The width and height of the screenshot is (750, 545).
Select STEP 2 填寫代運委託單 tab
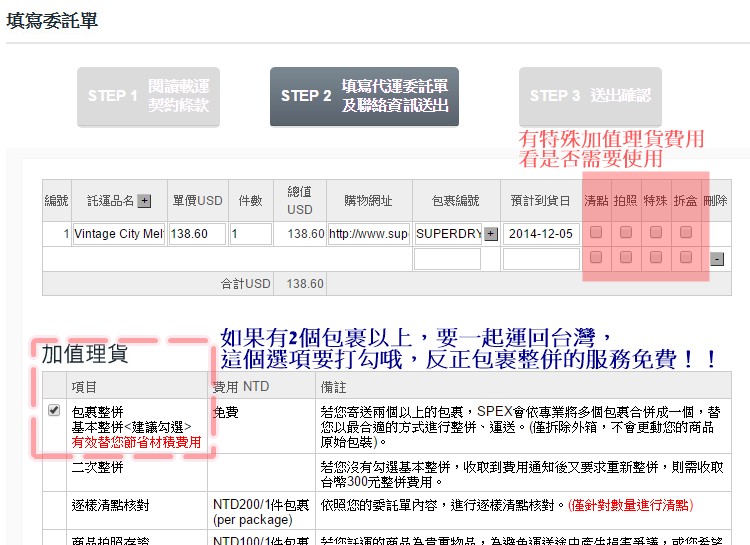pos(364,96)
